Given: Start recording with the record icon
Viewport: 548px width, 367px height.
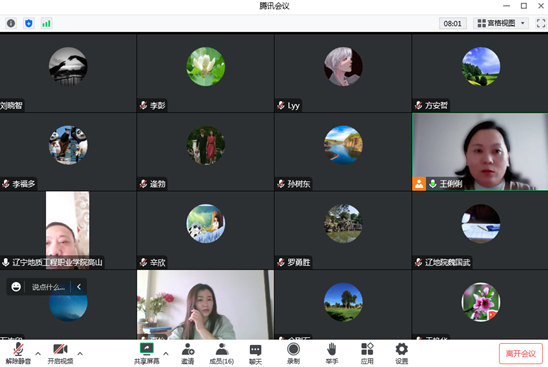Looking at the screenshot, I should point(293,353).
